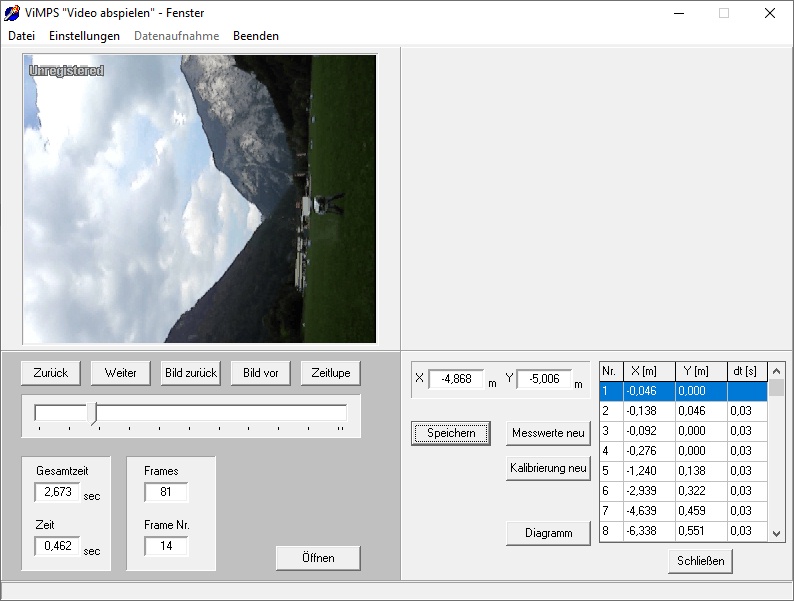The height and width of the screenshot is (601, 794).
Task: Click the ViMPS app icon in title bar
Action: [12, 13]
